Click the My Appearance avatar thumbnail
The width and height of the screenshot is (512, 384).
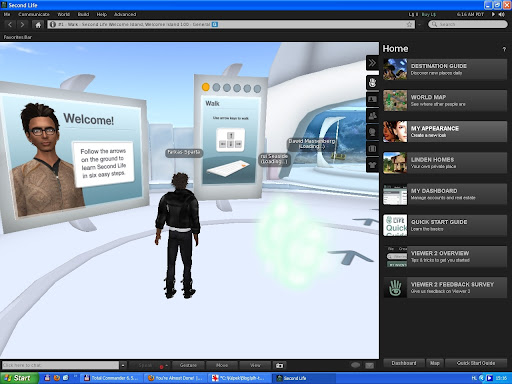pyautogui.click(x=395, y=132)
